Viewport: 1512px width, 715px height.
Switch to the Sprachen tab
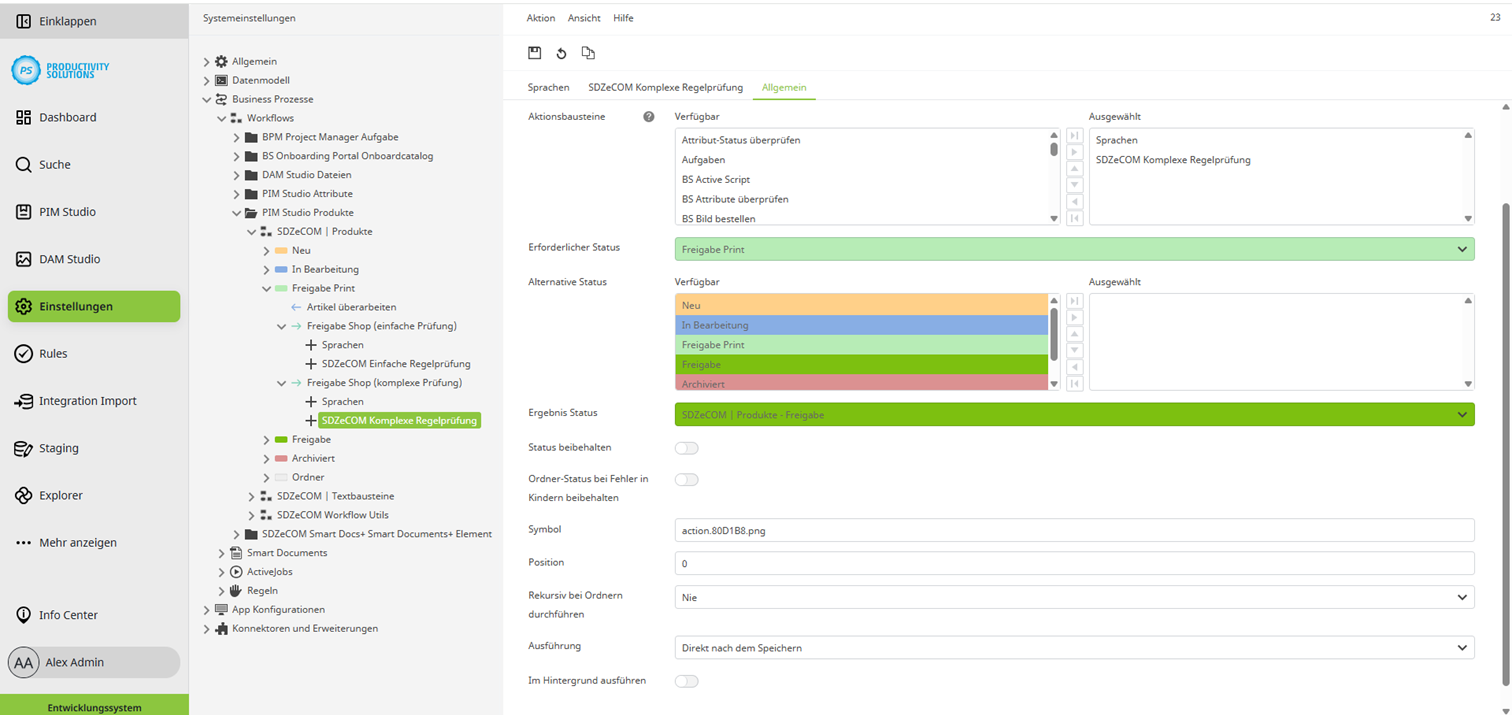546,87
